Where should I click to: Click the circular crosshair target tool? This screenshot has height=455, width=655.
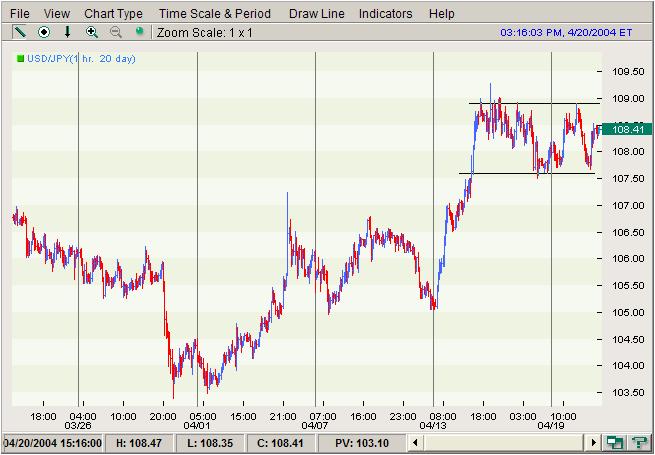pos(43,32)
